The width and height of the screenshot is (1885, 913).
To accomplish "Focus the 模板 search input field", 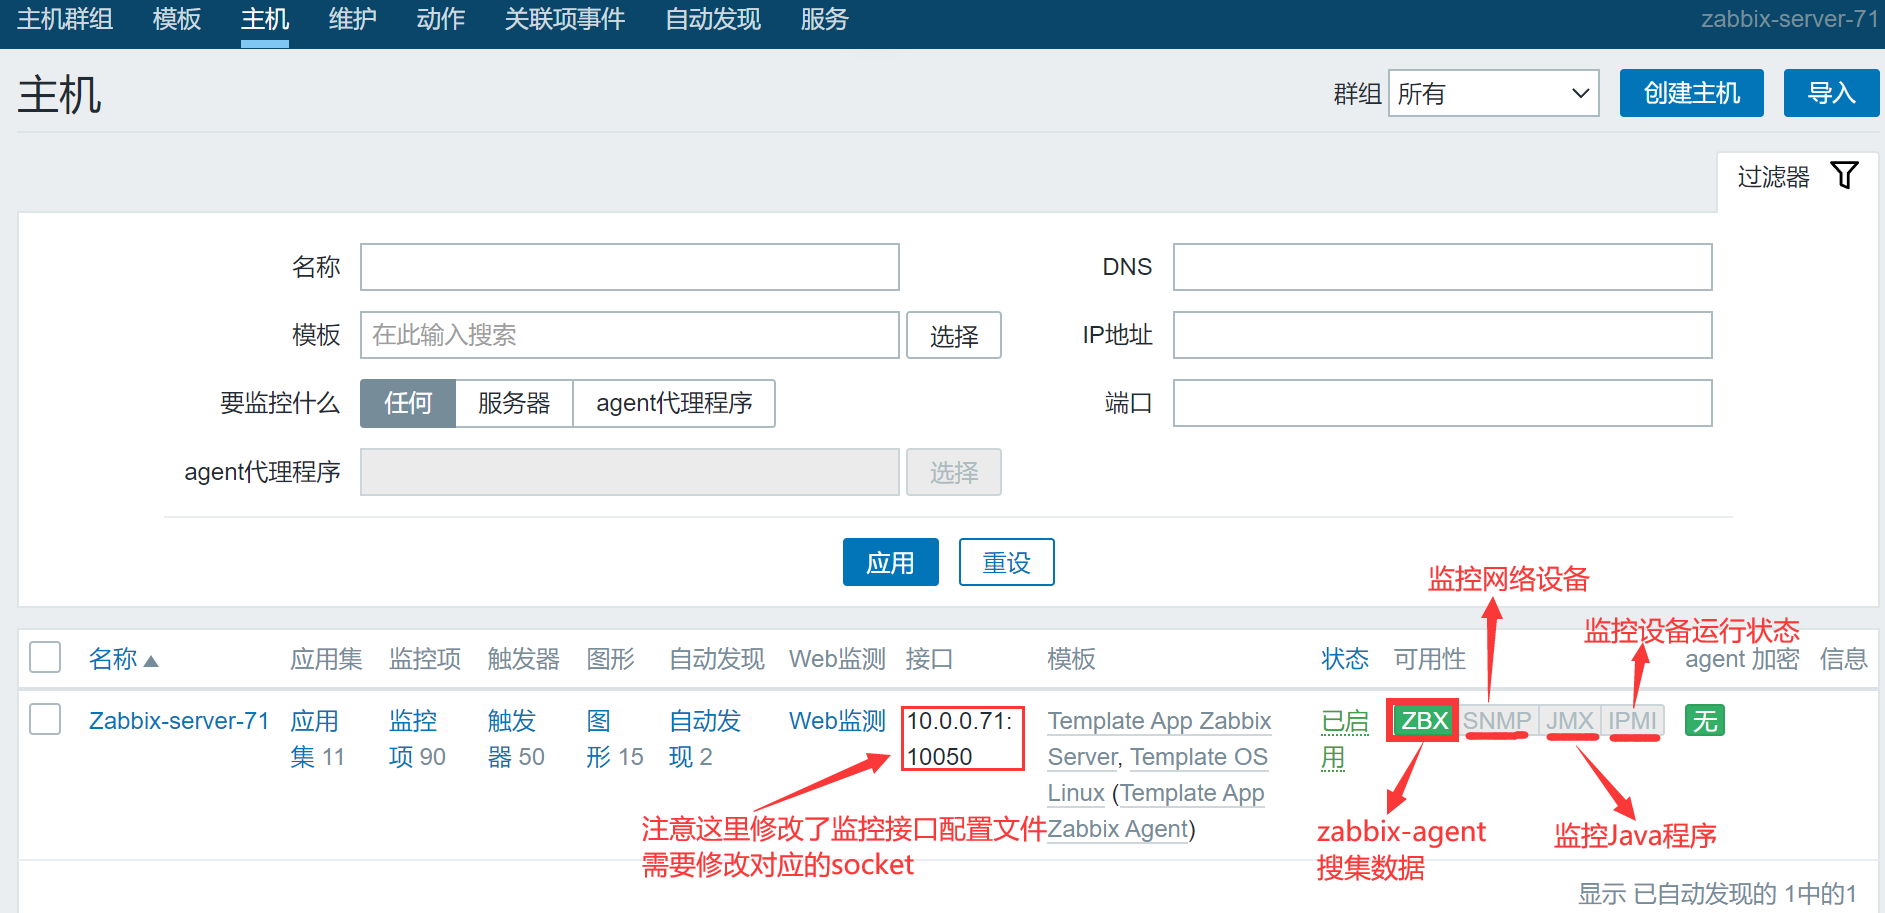I will coord(630,335).
